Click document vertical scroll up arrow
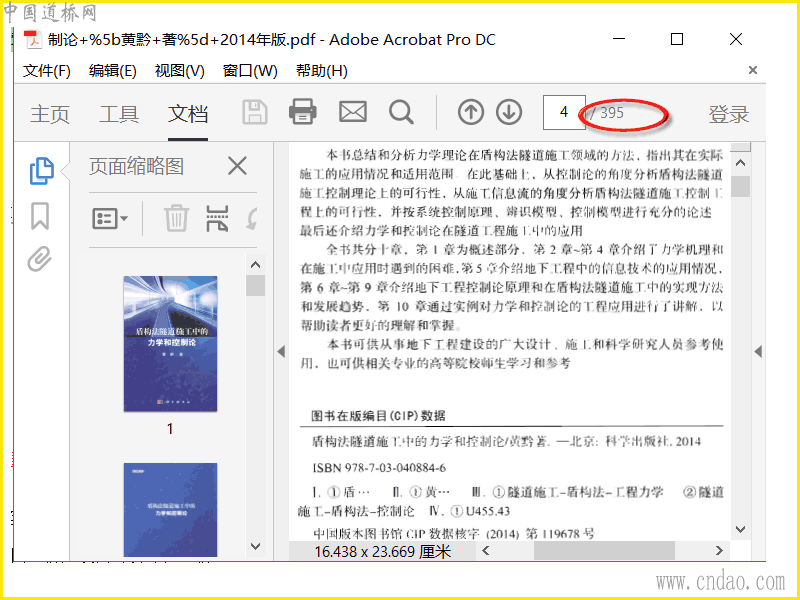Screen dimensions: 800x600 point(740,163)
